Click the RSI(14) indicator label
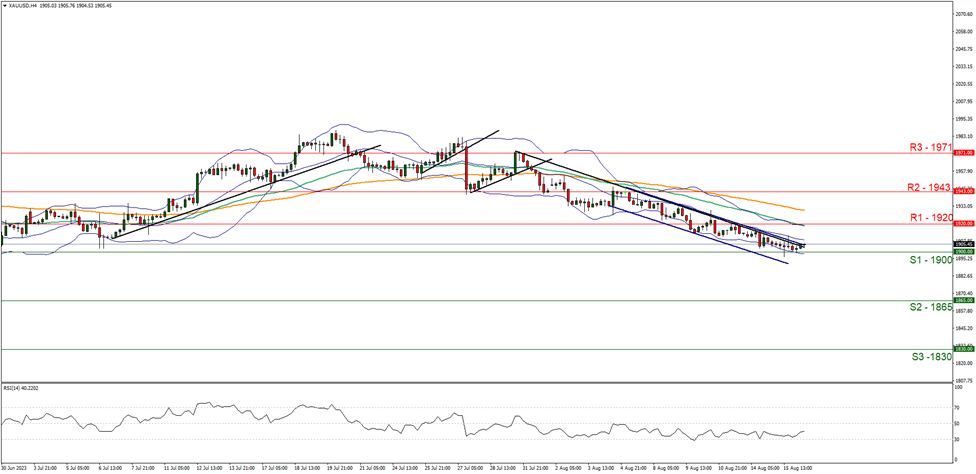The image size is (976, 474). (22, 387)
